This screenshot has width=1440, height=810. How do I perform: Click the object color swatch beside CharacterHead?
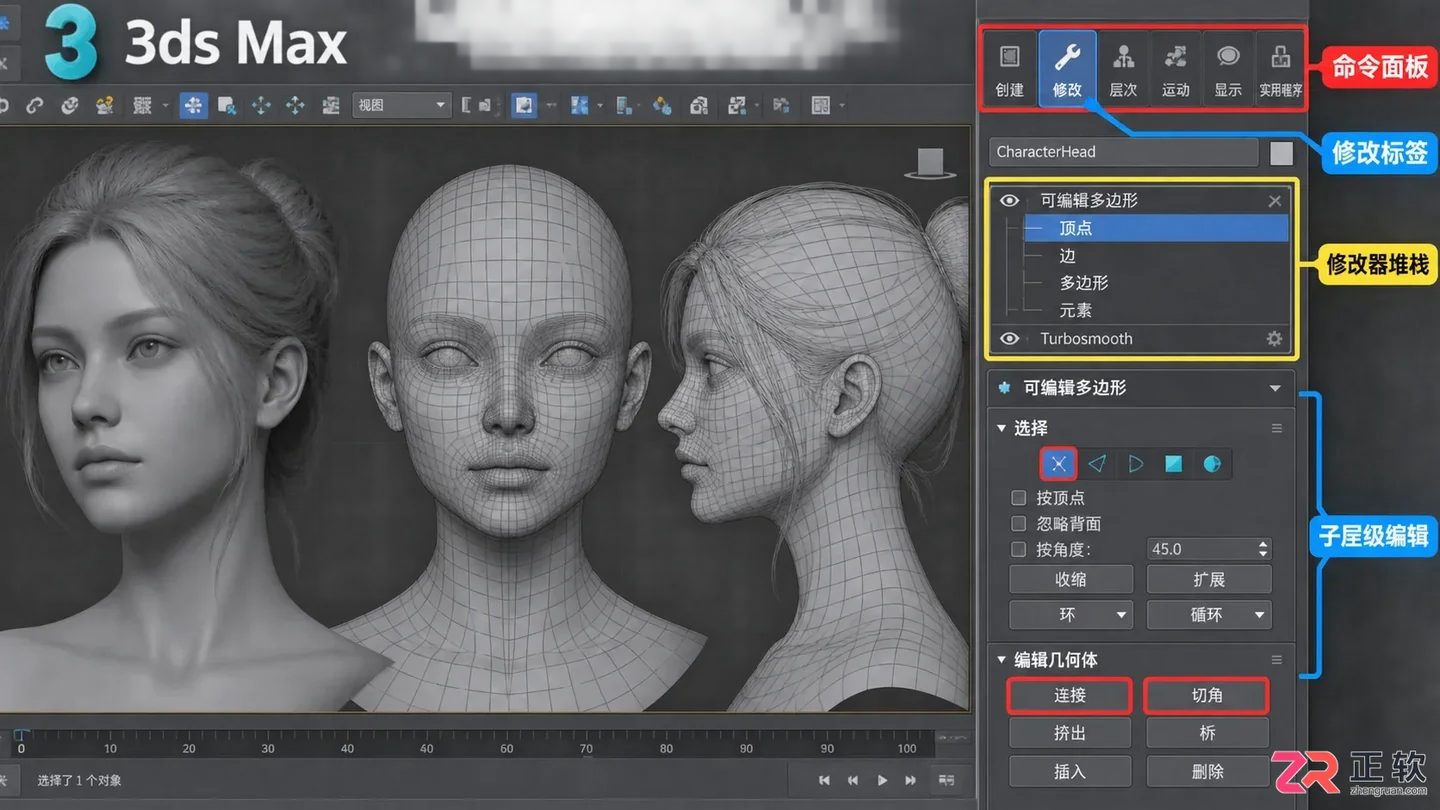1281,153
